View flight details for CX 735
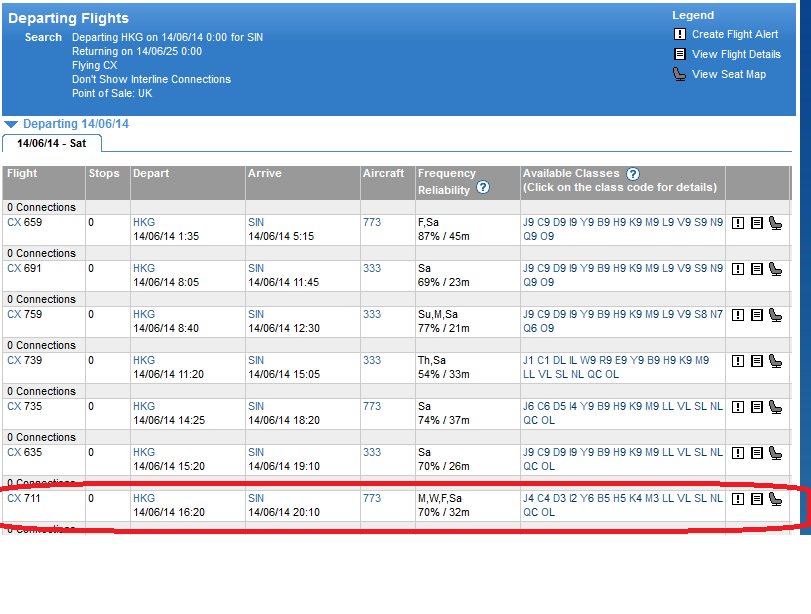This screenshot has width=811, height=614. (757, 407)
